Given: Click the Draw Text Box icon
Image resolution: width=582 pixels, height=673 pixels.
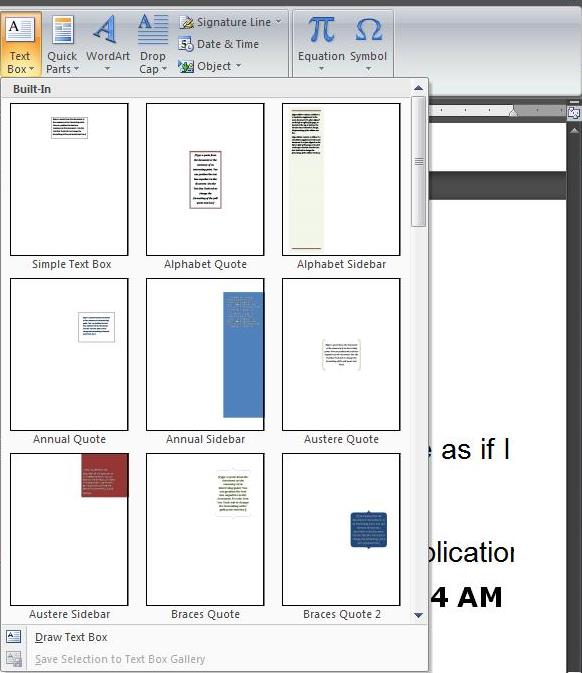Looking at the screenshot, I should coord(13,637).
